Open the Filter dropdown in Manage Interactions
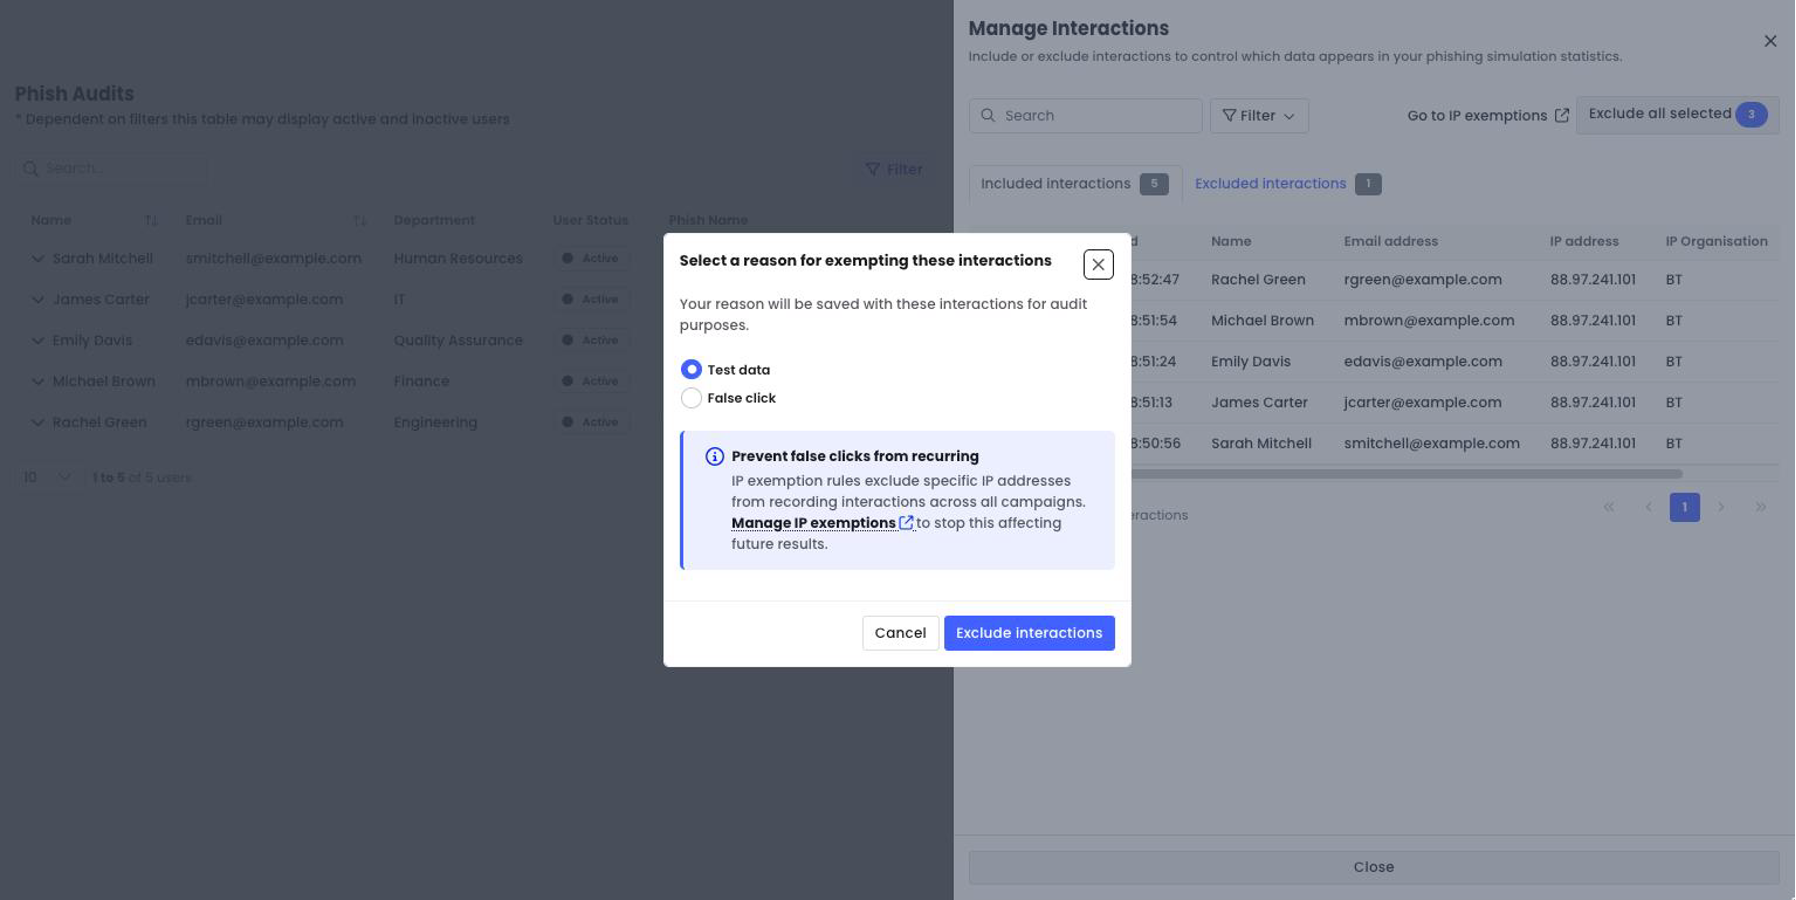 [x=1259, y=115]
